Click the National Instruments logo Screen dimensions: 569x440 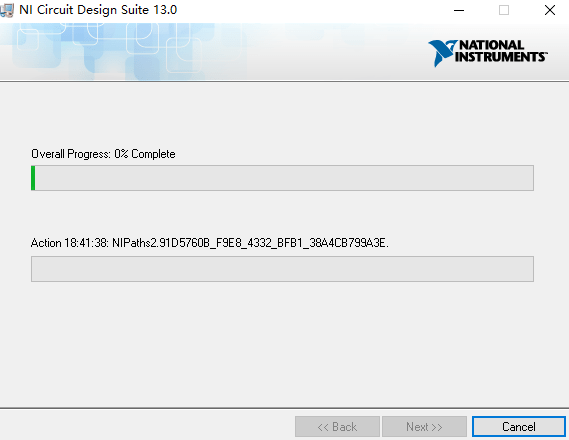coord(487,53)
